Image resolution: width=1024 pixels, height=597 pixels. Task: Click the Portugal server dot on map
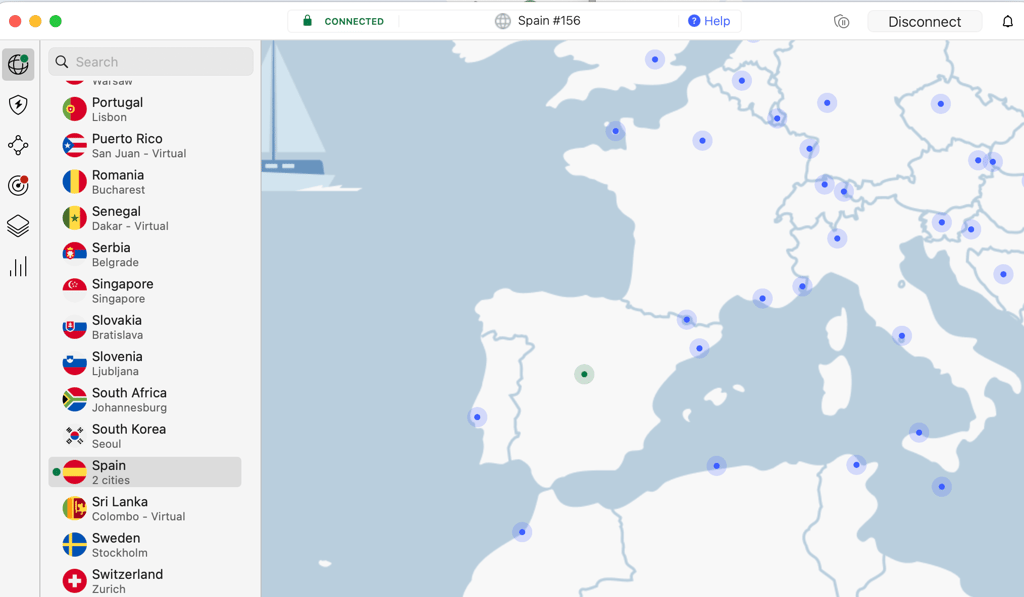tap(477, 417)
